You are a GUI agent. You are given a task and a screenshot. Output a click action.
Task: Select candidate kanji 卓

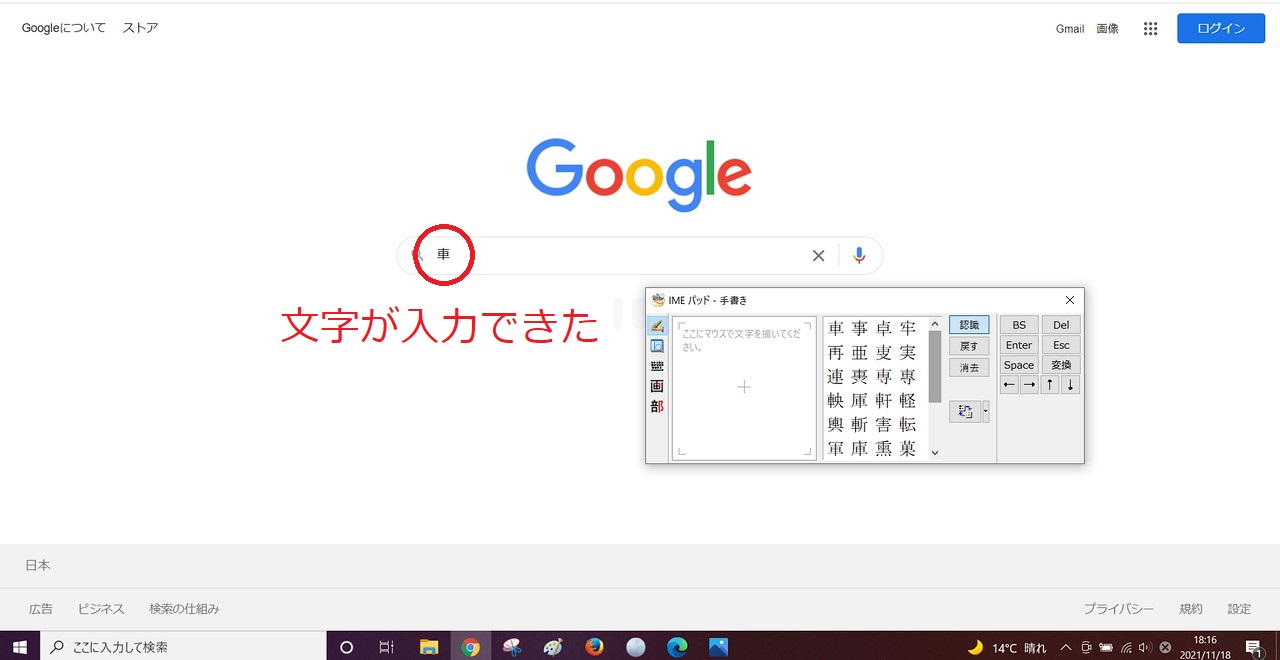[x=884, y=327]
